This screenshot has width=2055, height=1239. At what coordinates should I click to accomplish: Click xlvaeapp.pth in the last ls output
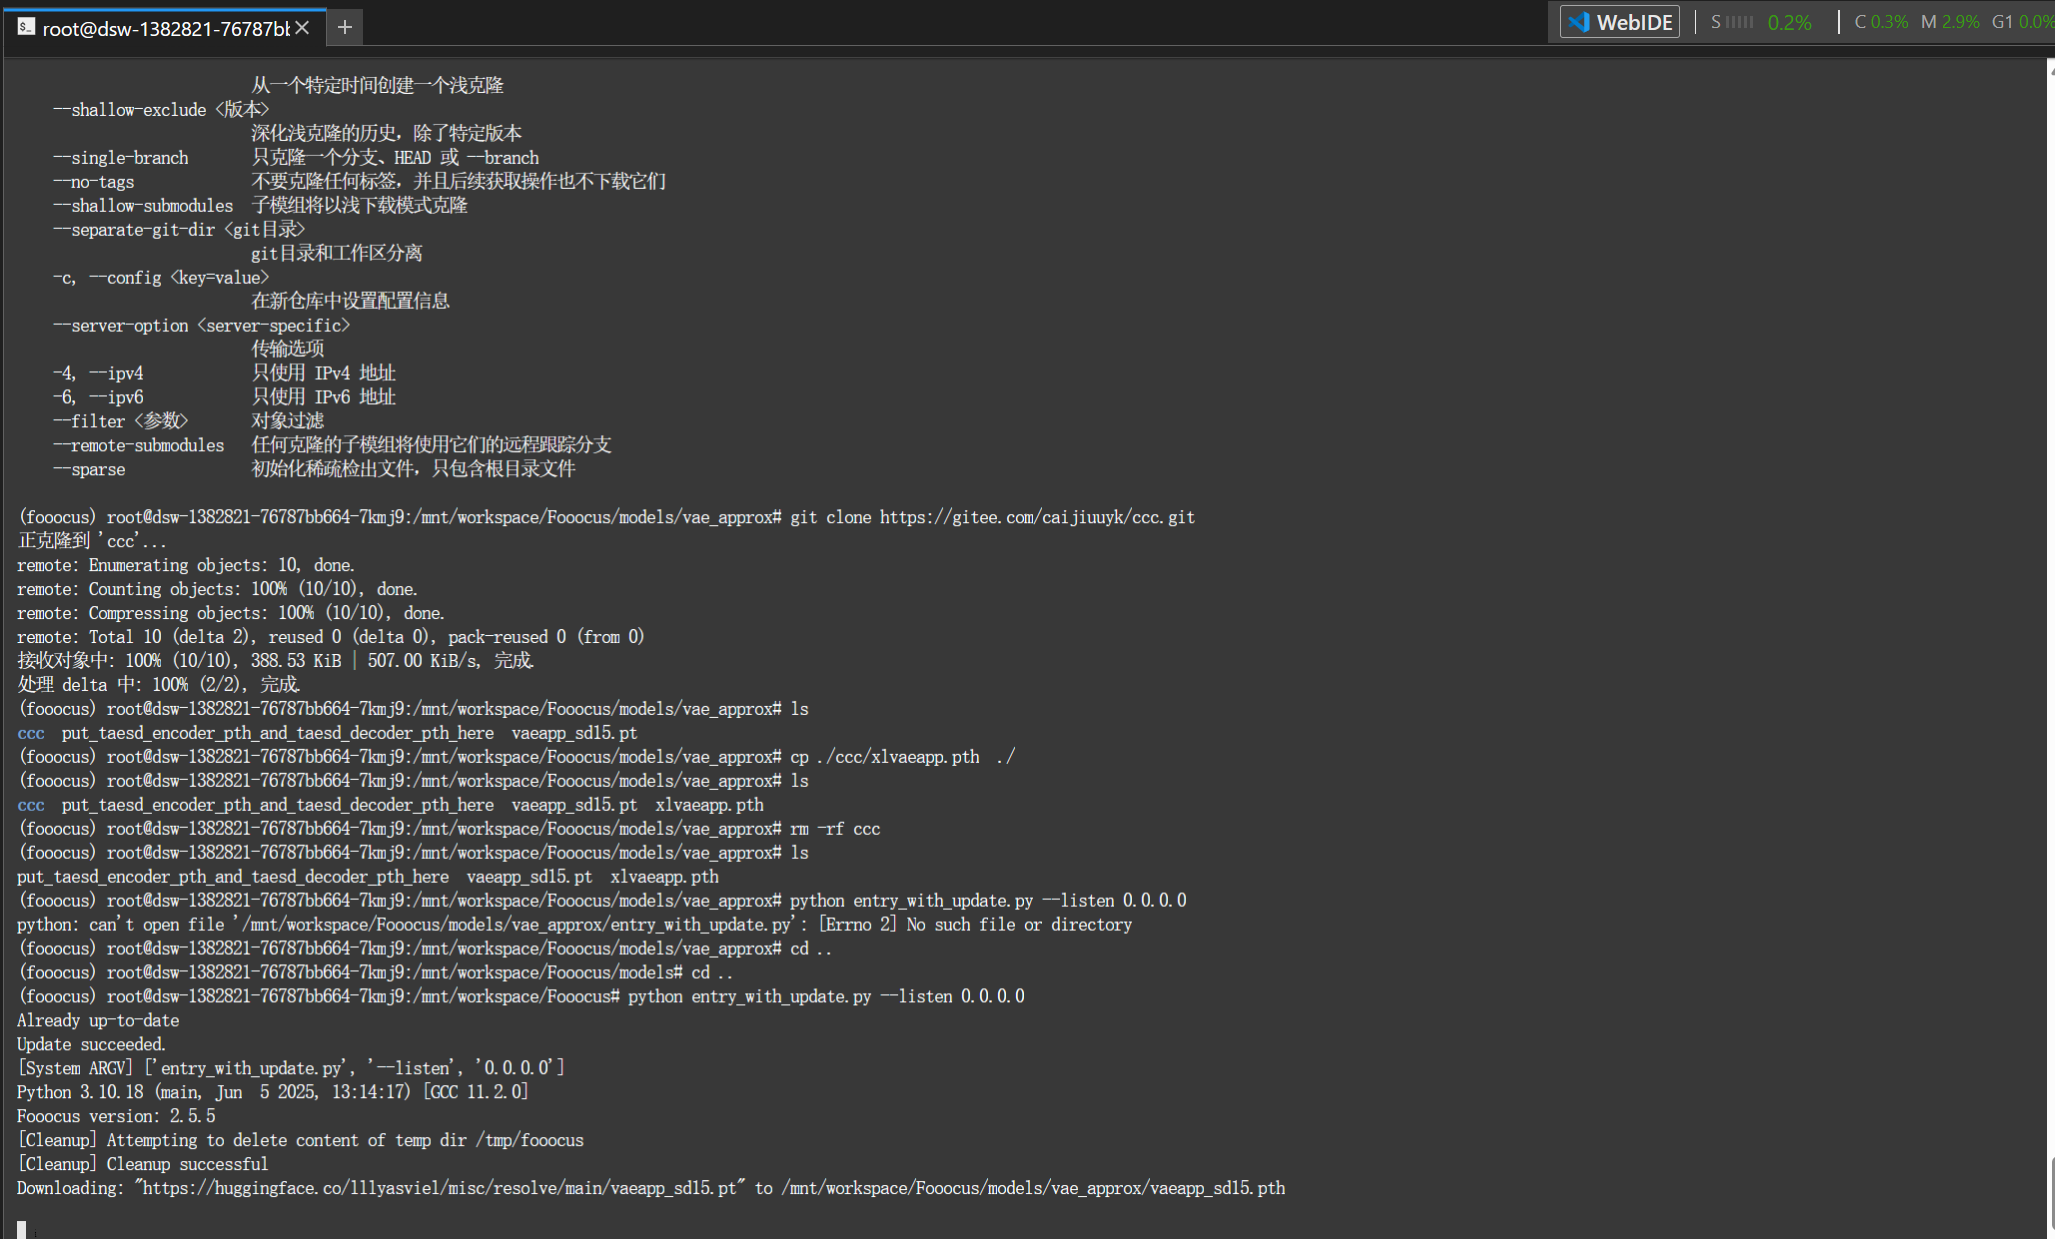click(664, 877)
